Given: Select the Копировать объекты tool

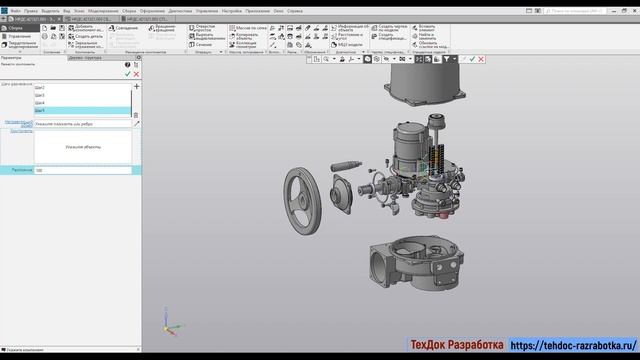Looking at the screenshot, I should pyautogui.click(x=244, y=36).
